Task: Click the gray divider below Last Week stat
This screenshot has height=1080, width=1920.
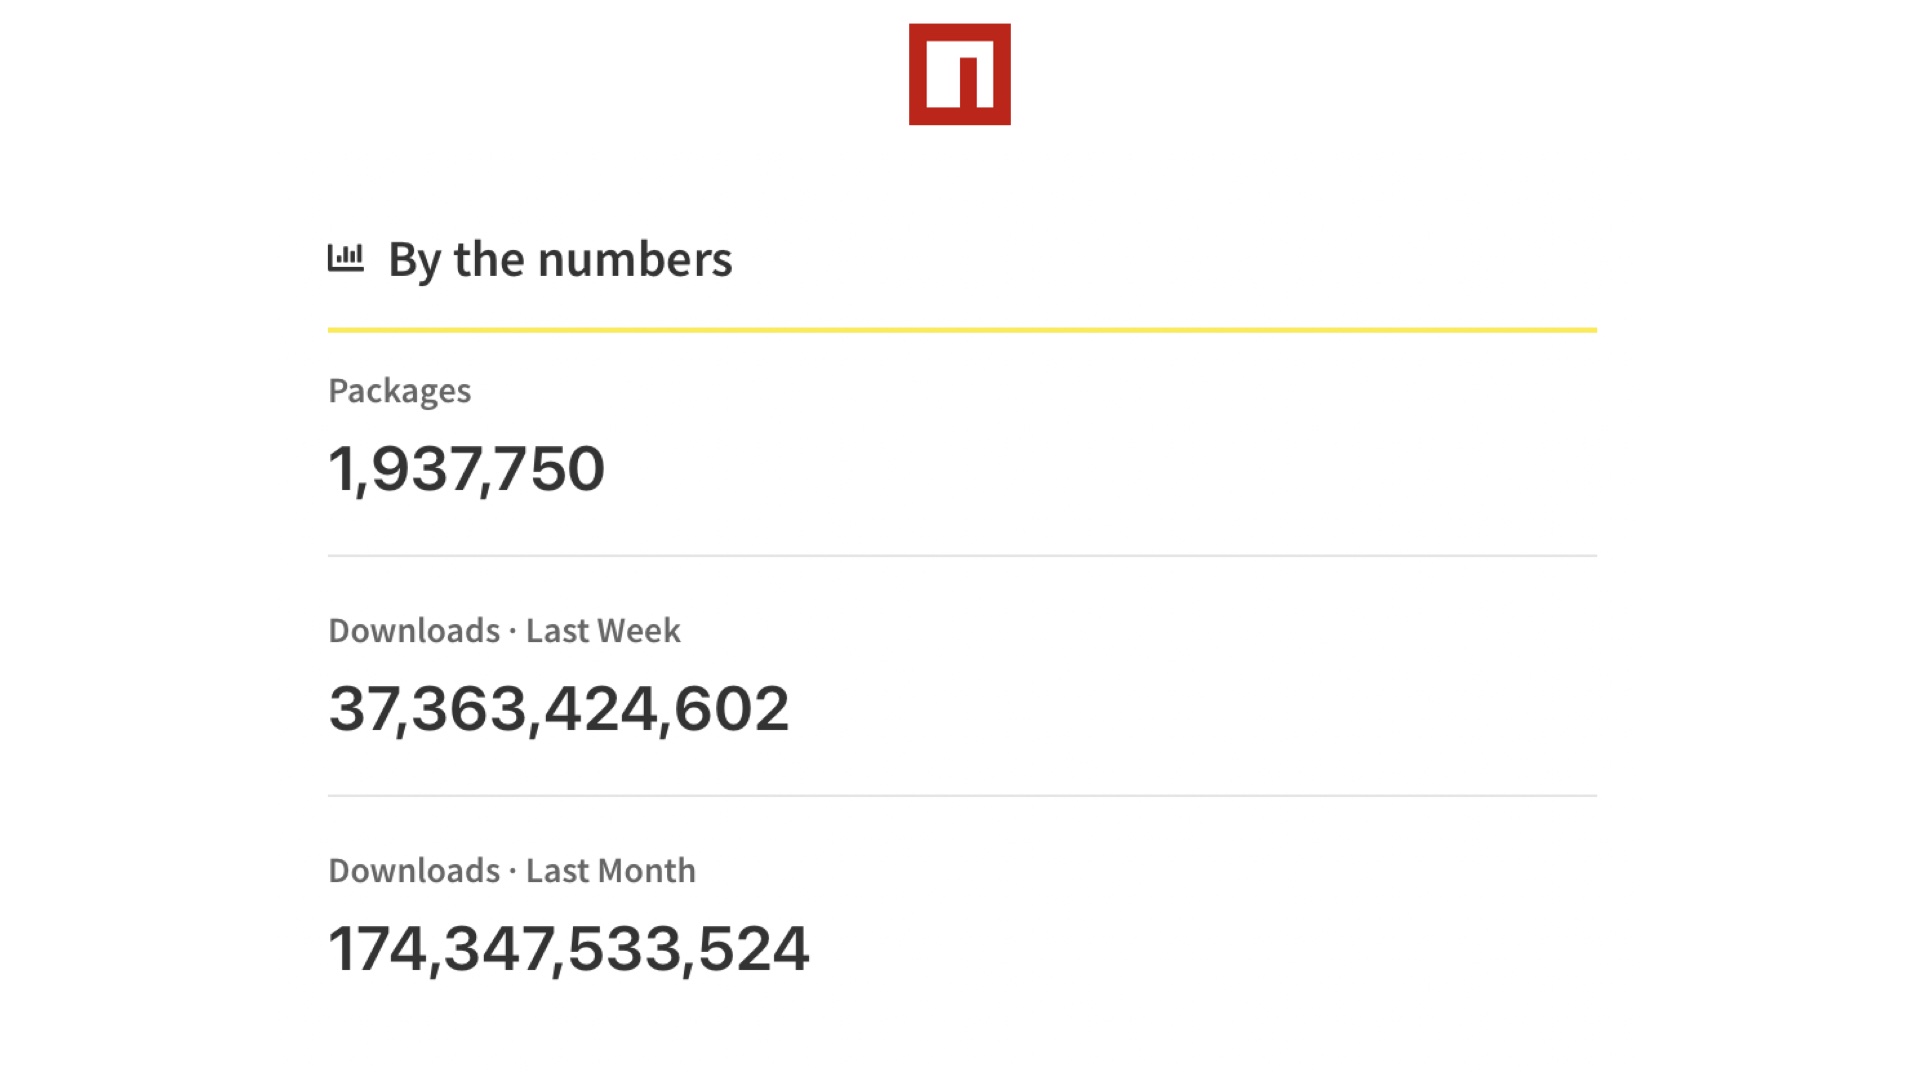Action: point(962,796)
